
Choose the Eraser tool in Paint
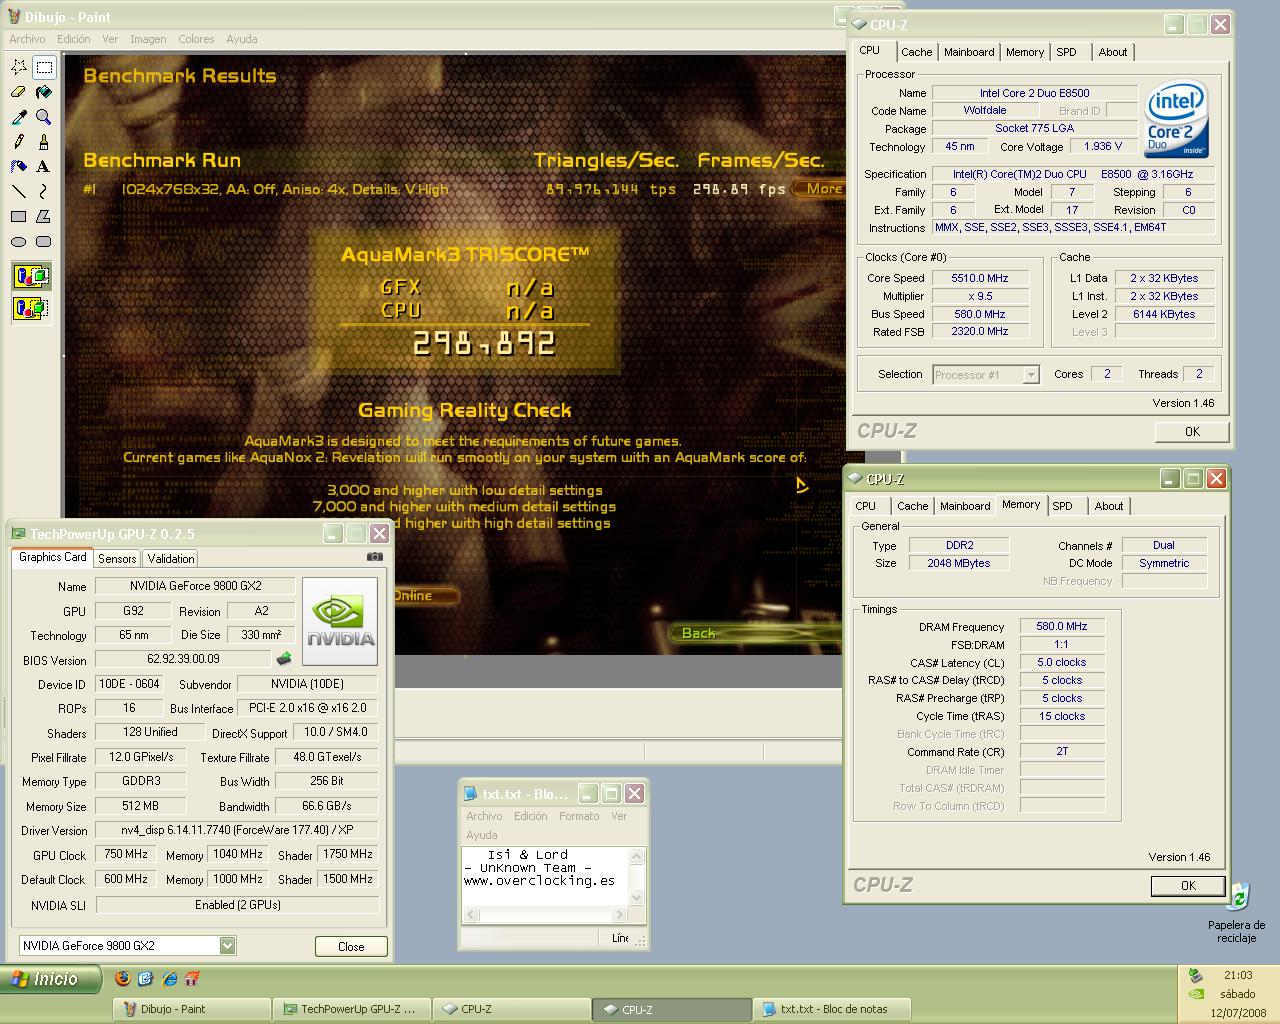(19, 92)
